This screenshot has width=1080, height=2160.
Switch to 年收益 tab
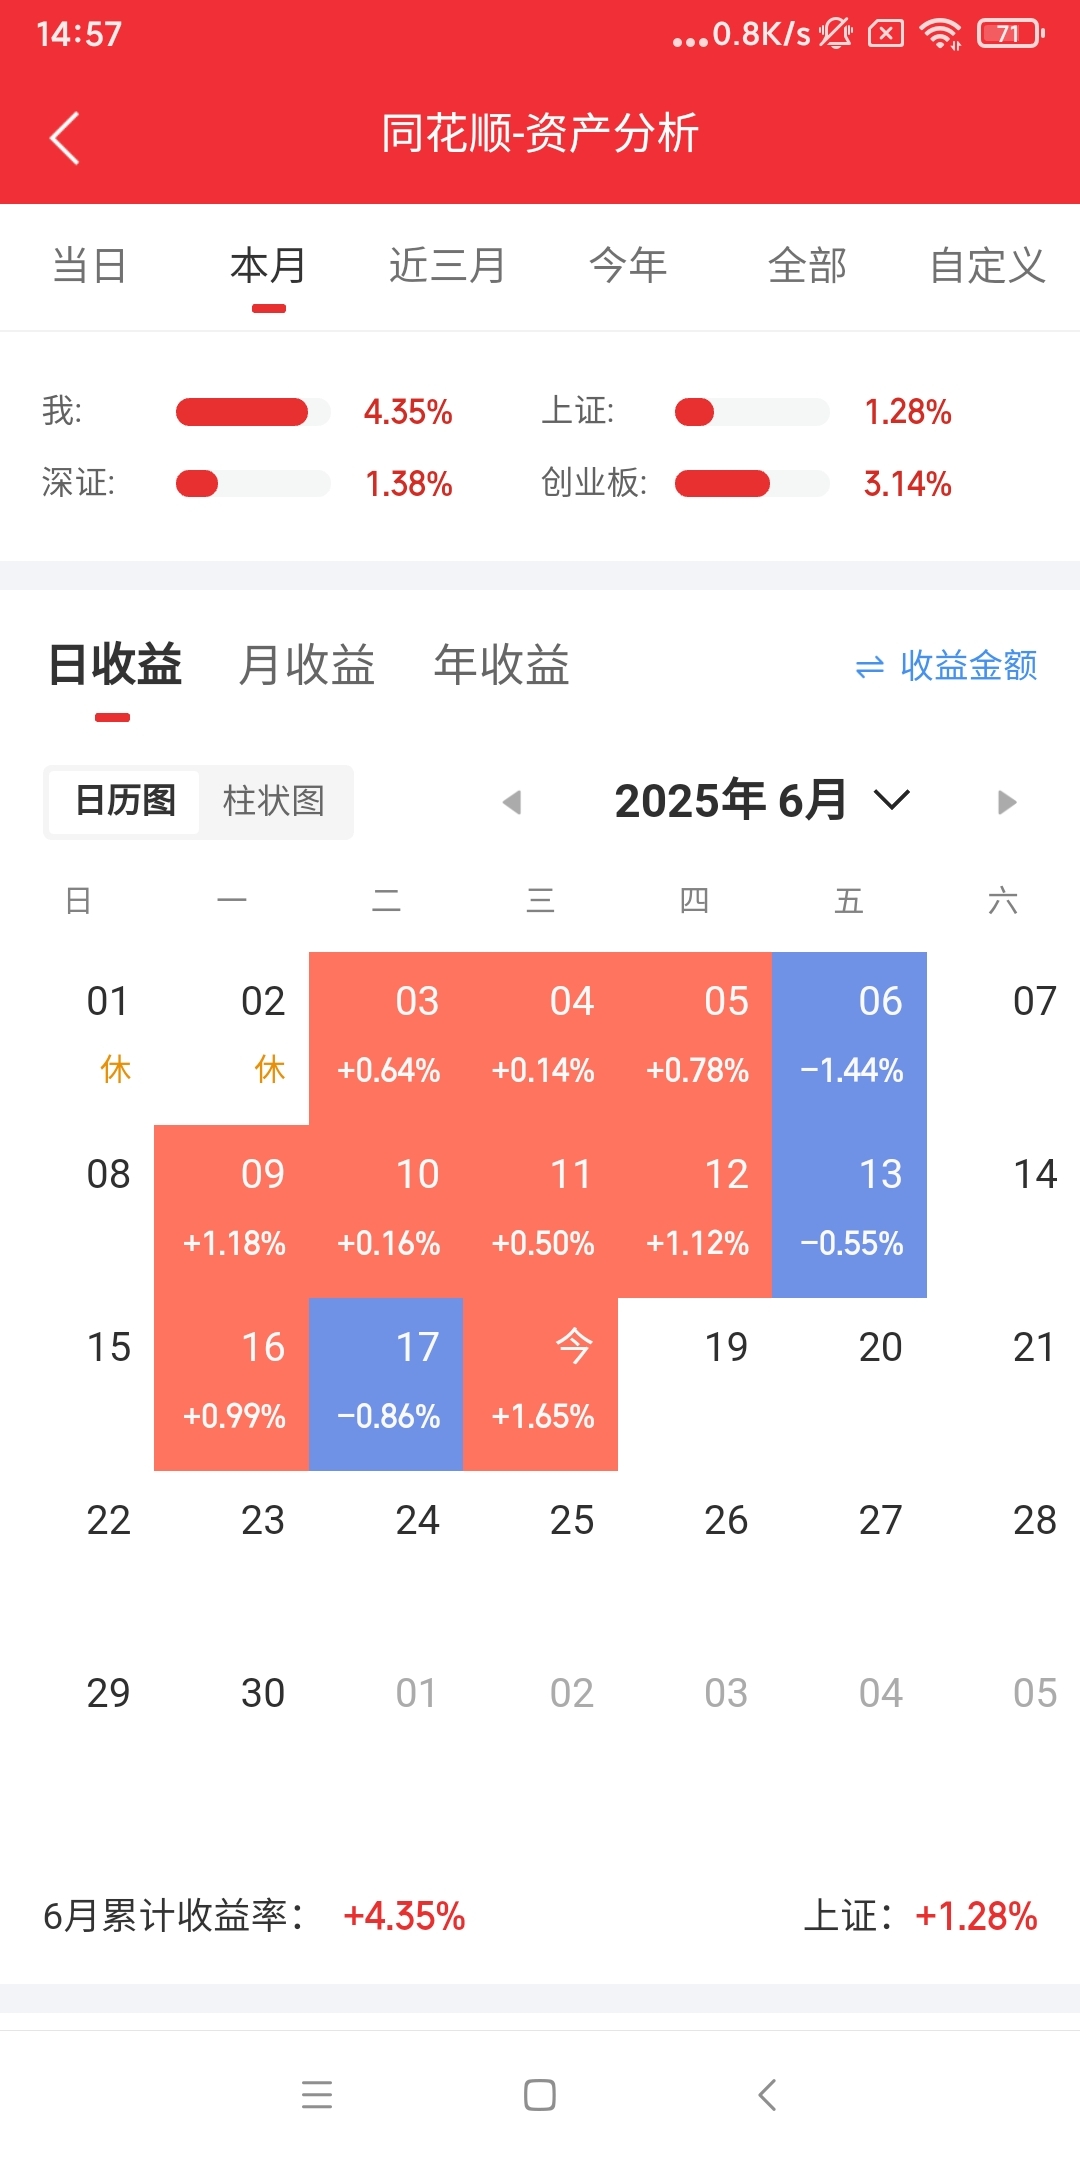501,665
